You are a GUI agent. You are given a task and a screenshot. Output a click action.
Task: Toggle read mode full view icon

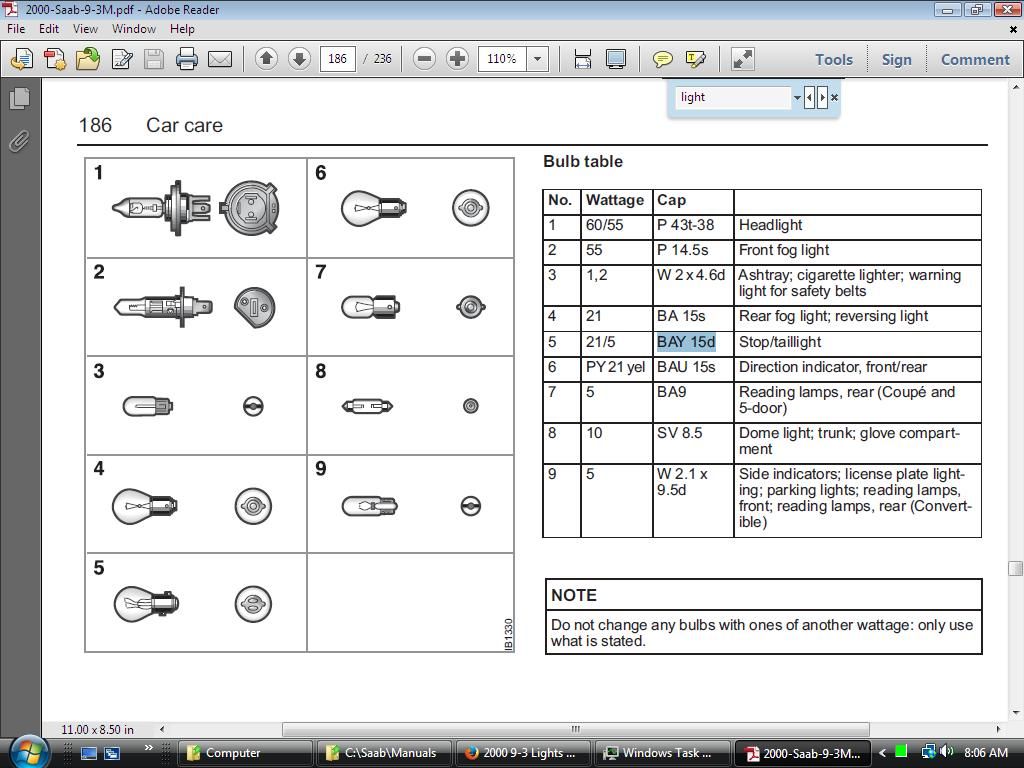743,59
